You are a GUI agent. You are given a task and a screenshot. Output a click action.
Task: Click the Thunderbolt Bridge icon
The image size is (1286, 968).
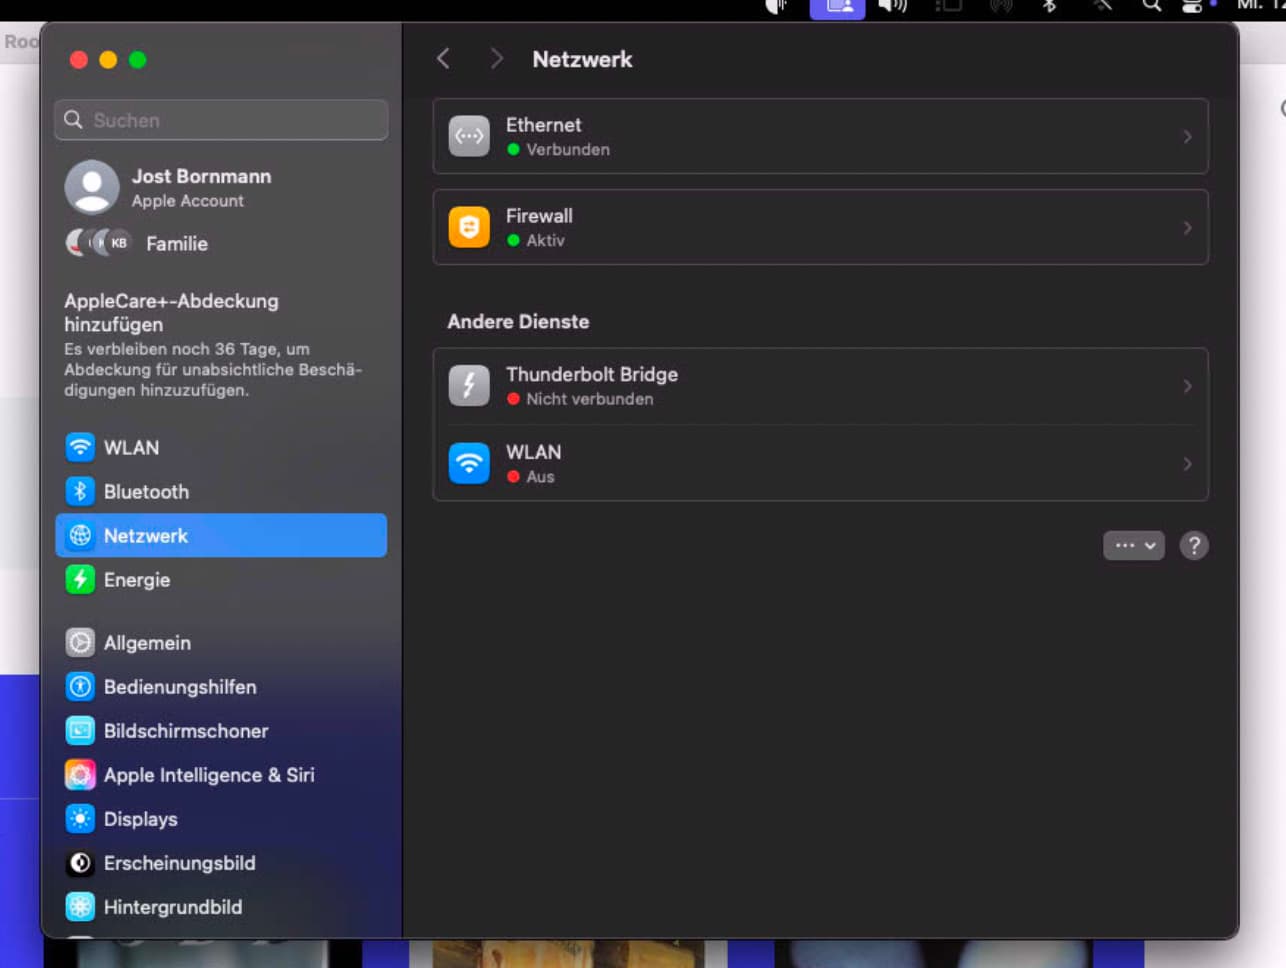469,385
